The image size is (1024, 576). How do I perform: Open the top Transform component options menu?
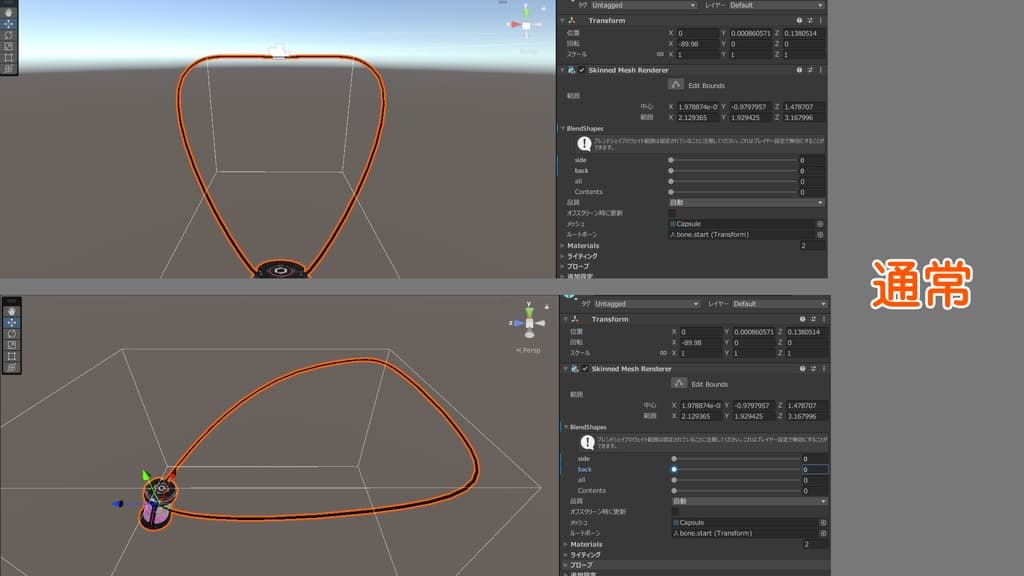click(821, 20)
